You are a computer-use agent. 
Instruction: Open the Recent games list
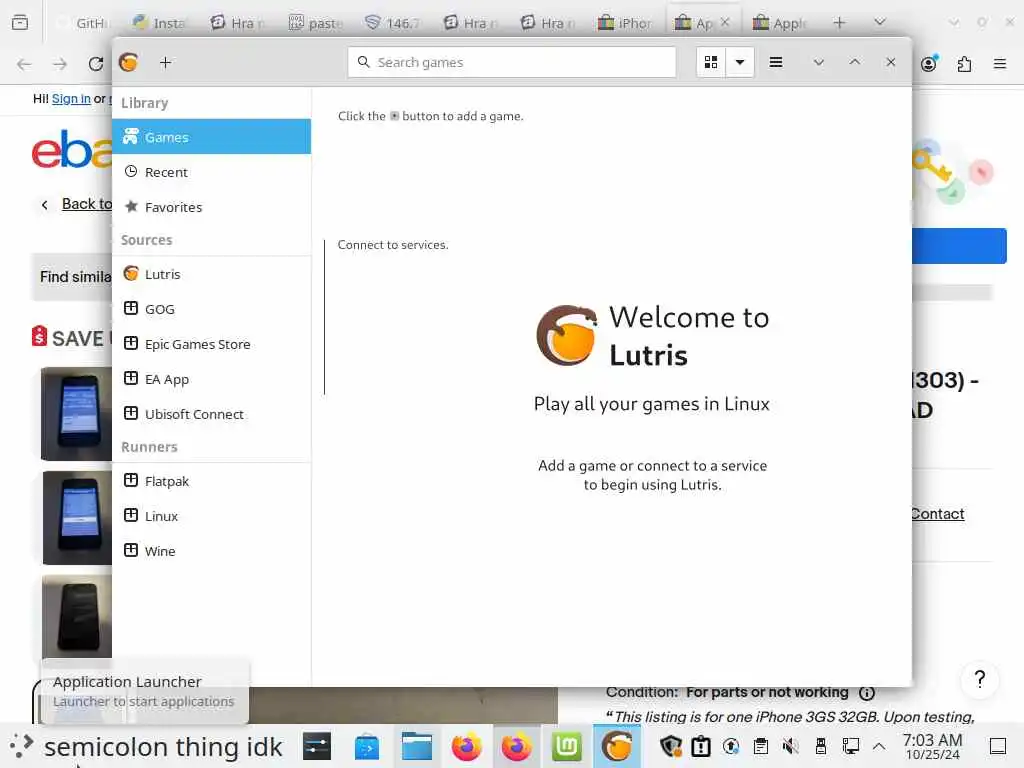(x=212, y=172)
